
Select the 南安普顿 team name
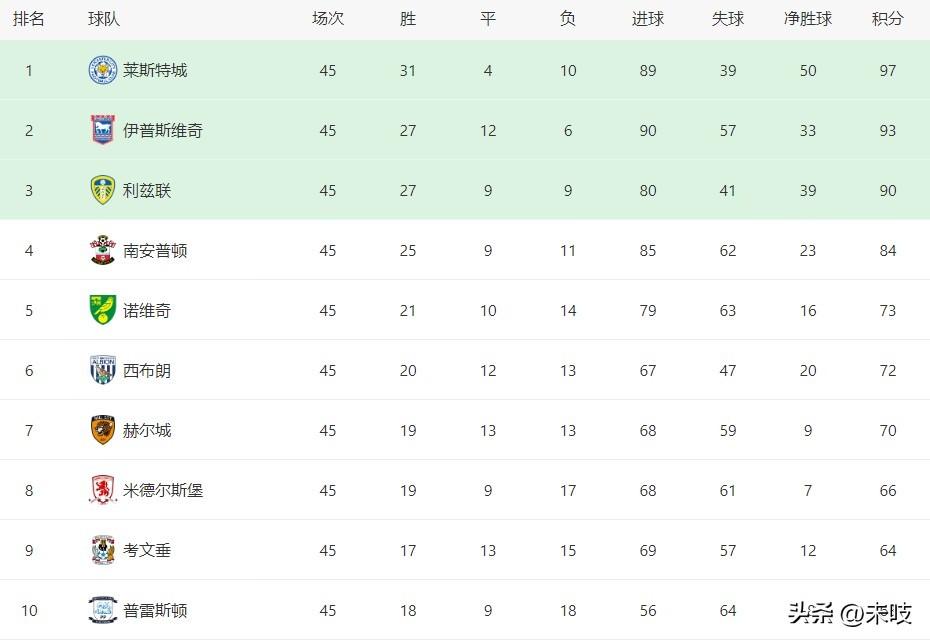155,251
